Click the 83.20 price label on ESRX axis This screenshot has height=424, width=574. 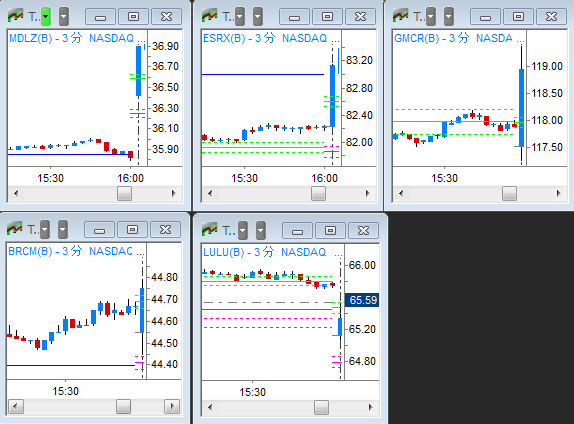(x=359, y=60)
